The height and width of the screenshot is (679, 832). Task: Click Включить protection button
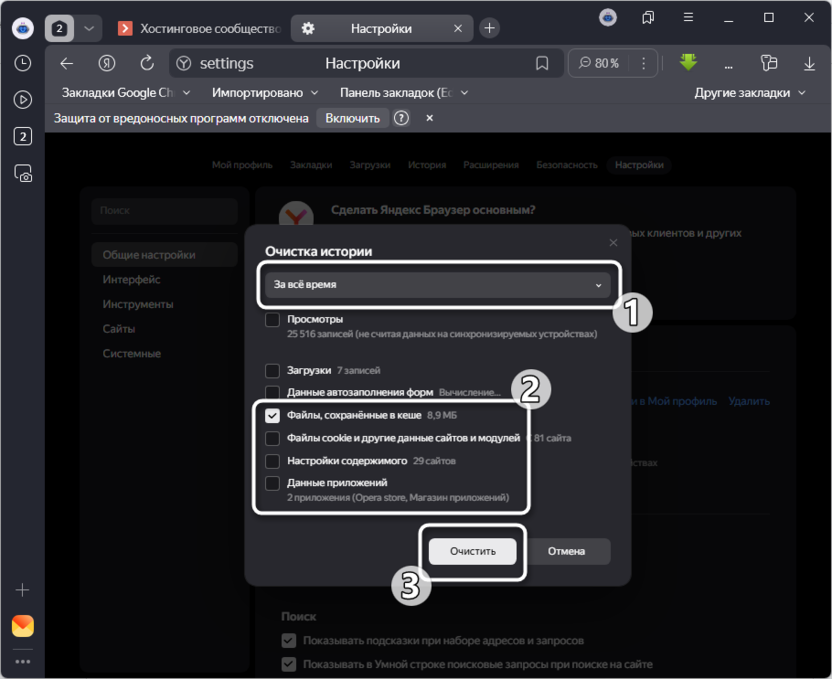tap(353, 118)
